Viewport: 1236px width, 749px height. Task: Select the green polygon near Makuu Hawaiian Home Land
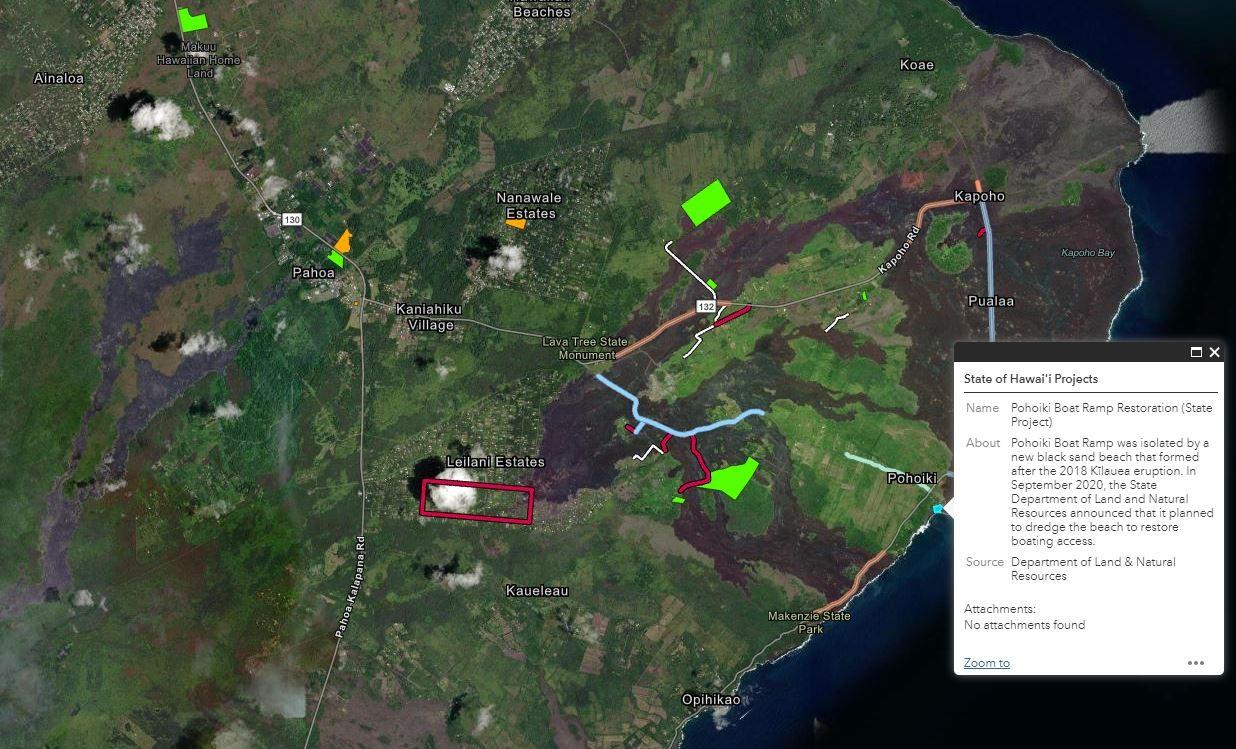click(x=192, y=20)
